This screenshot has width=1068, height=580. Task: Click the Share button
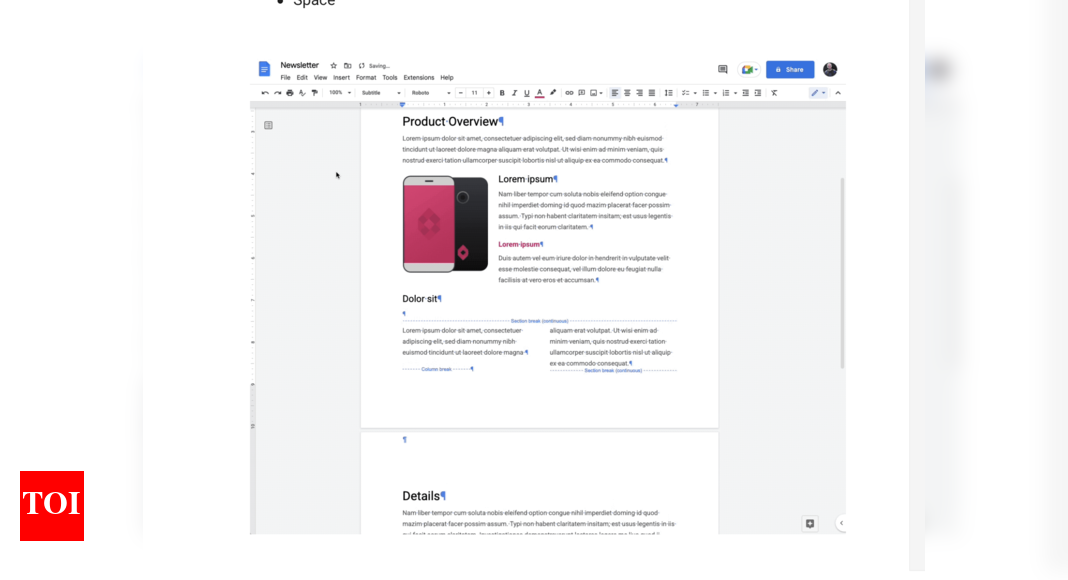tap(789, 69)
